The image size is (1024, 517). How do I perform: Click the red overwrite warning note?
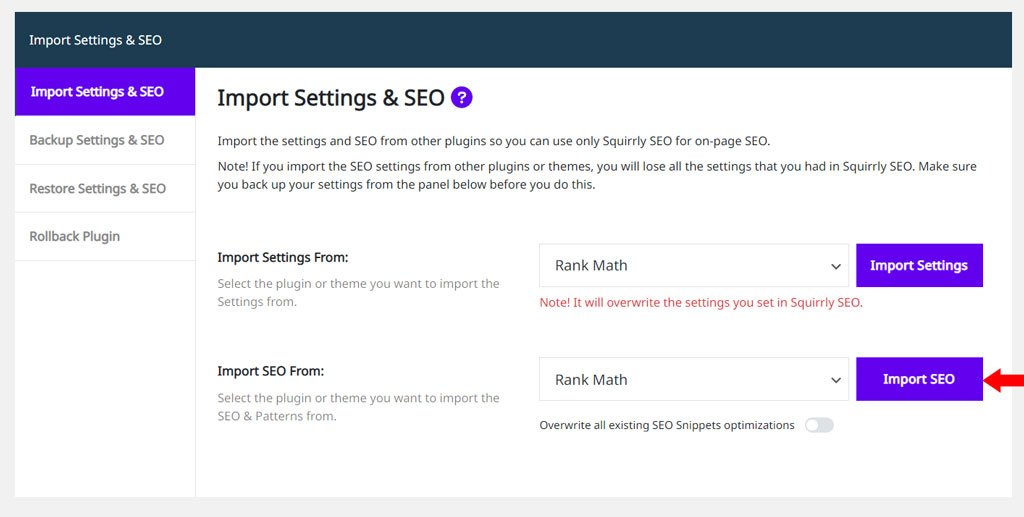click(x=701, y=303)
